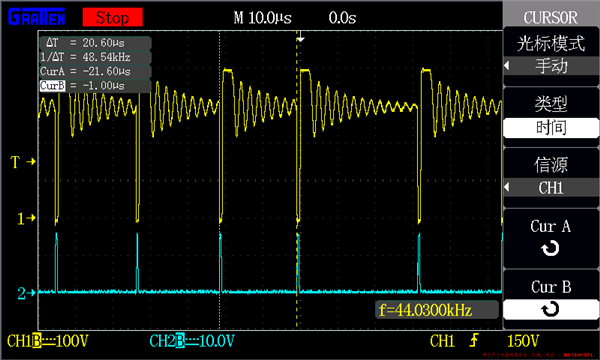600x360 pixels.
Task: Click the cyan channel 2 ground marker
Action: 26,293
